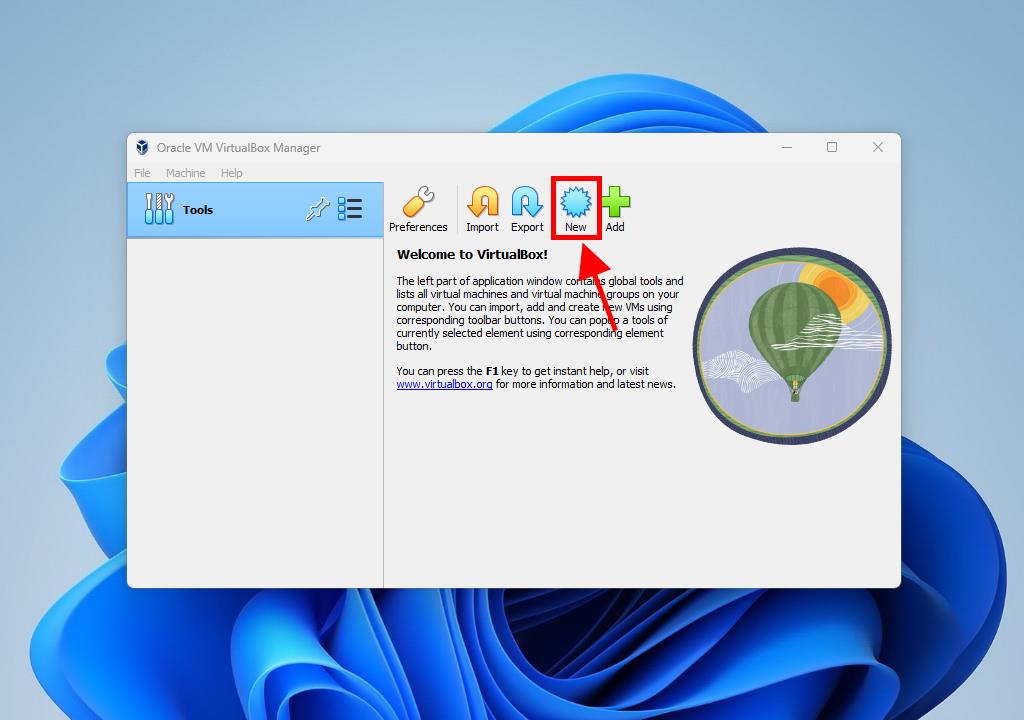Pin the Tools pane with pushpin icon

click(x=317, y=209)
